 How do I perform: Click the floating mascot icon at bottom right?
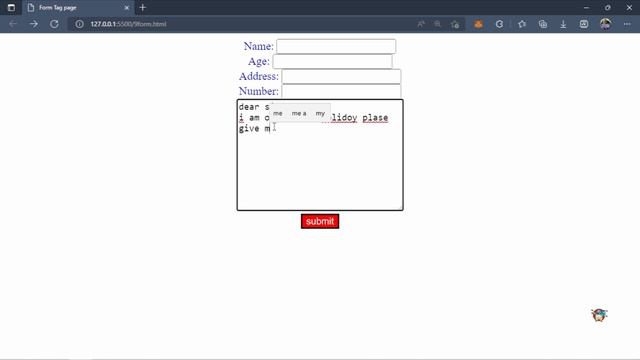599,315
